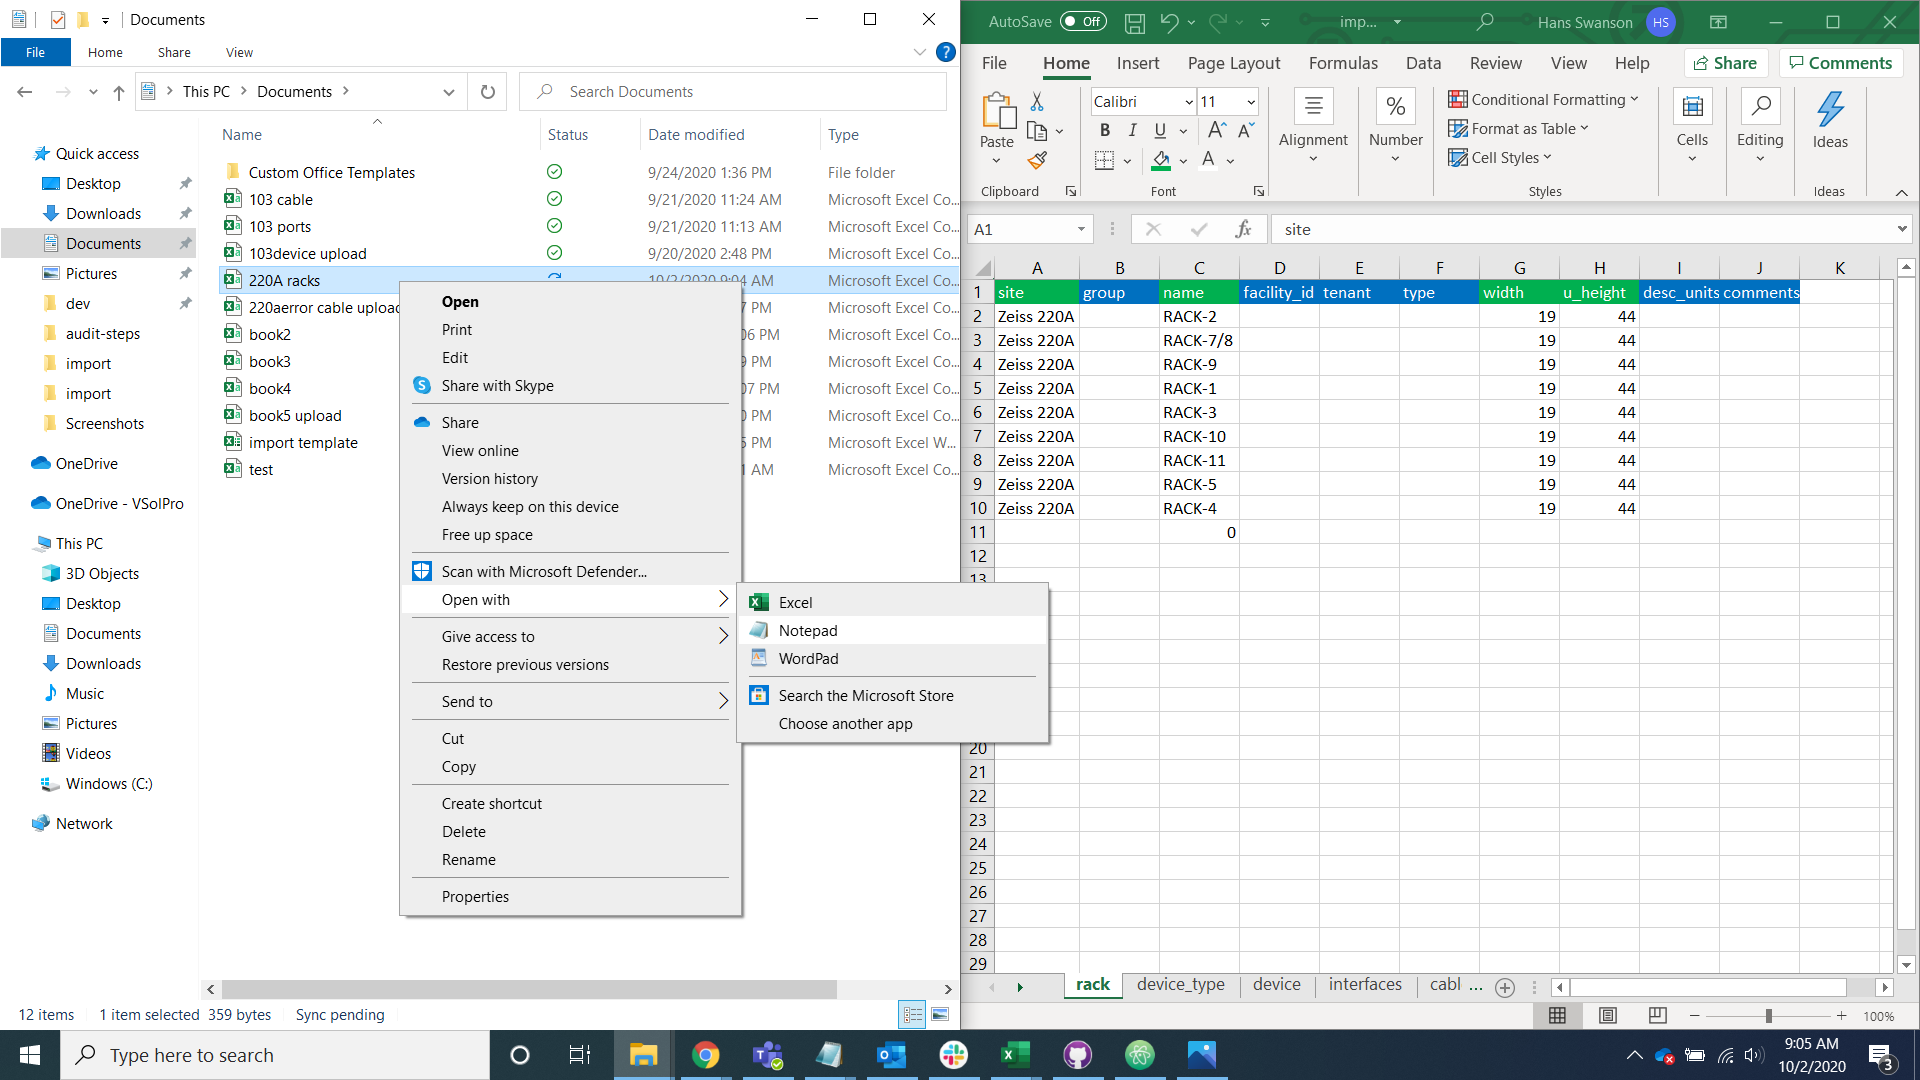Open the Ideas lightning icon

[1830, 109]
